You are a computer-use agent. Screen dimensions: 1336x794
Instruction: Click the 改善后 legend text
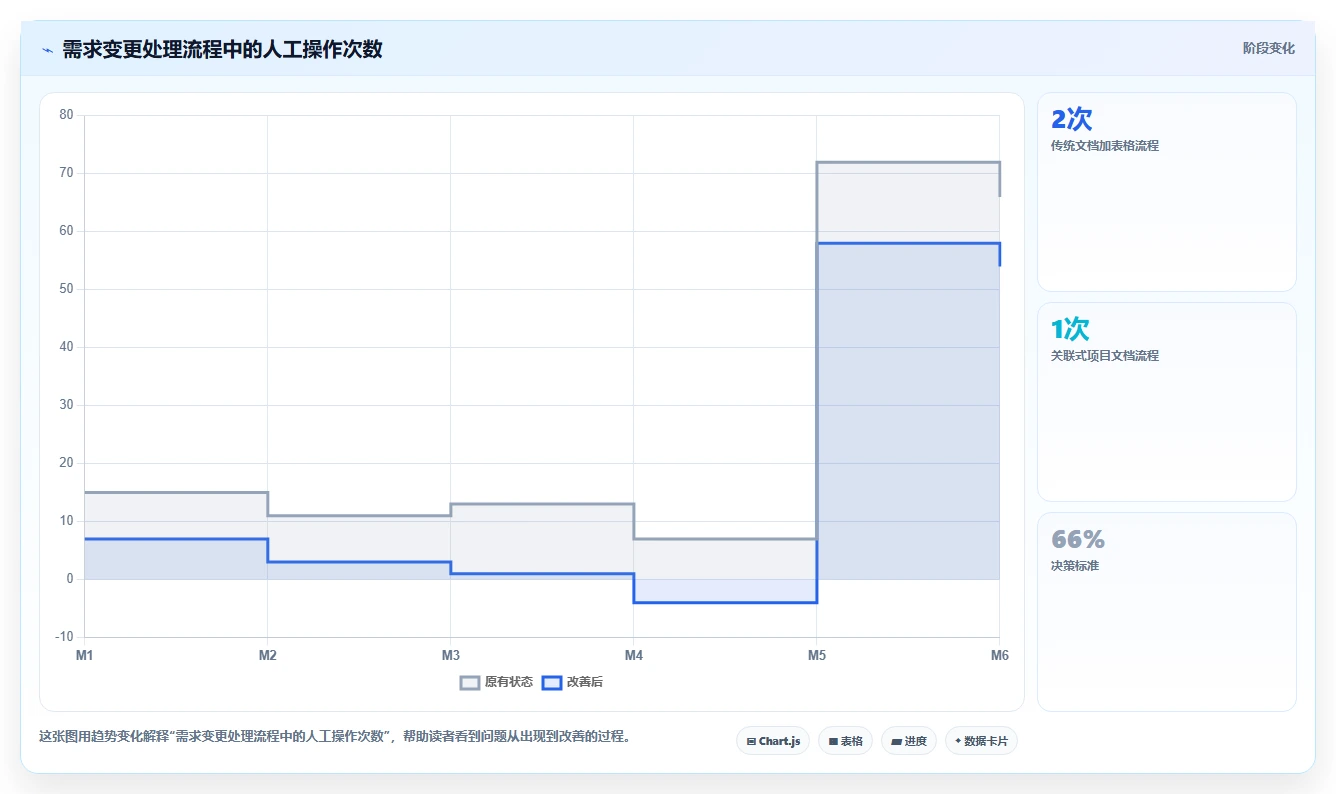(x=585, y=682)
